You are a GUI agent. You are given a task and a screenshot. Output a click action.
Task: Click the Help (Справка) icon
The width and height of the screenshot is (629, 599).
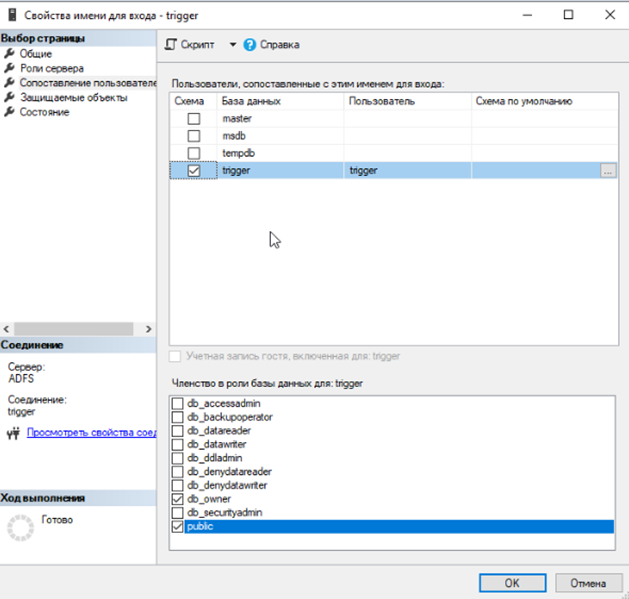[249, 45]
